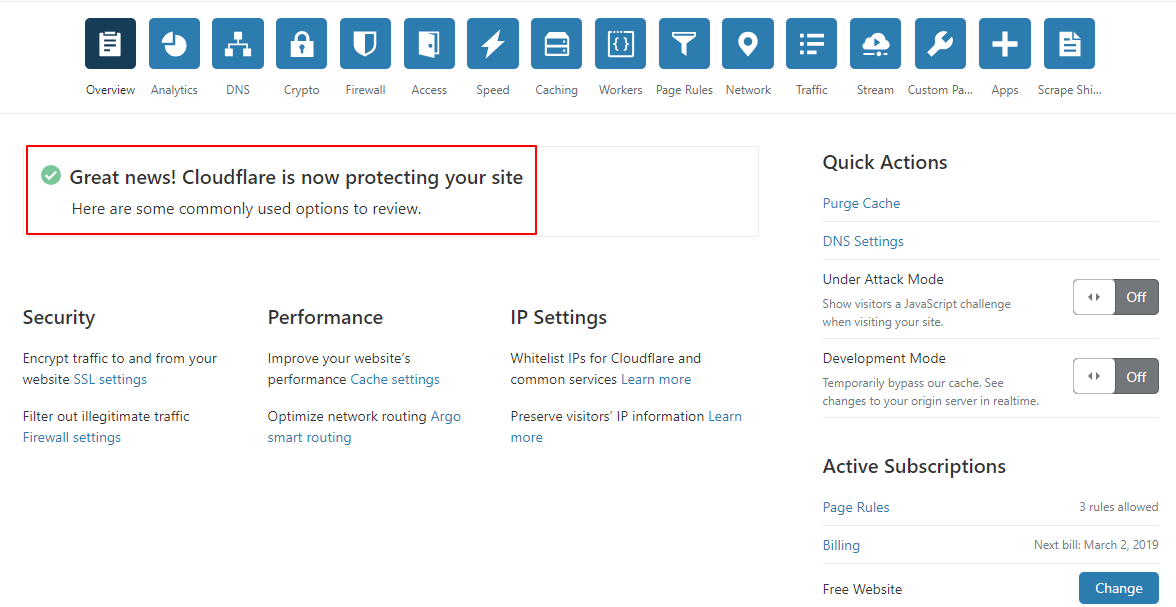Click the green checkmark success icon
The width and height of the screenshot is (1176, 607).
pos(51,175)
